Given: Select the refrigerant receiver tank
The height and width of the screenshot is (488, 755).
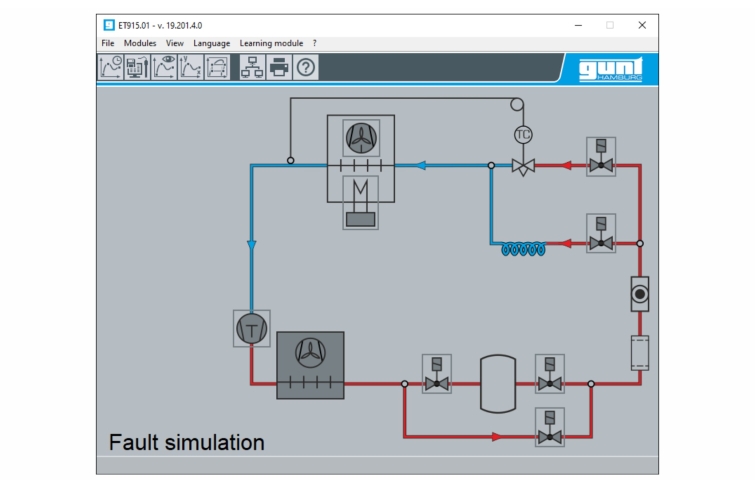Looking at the screenshot, I should 498,384.
